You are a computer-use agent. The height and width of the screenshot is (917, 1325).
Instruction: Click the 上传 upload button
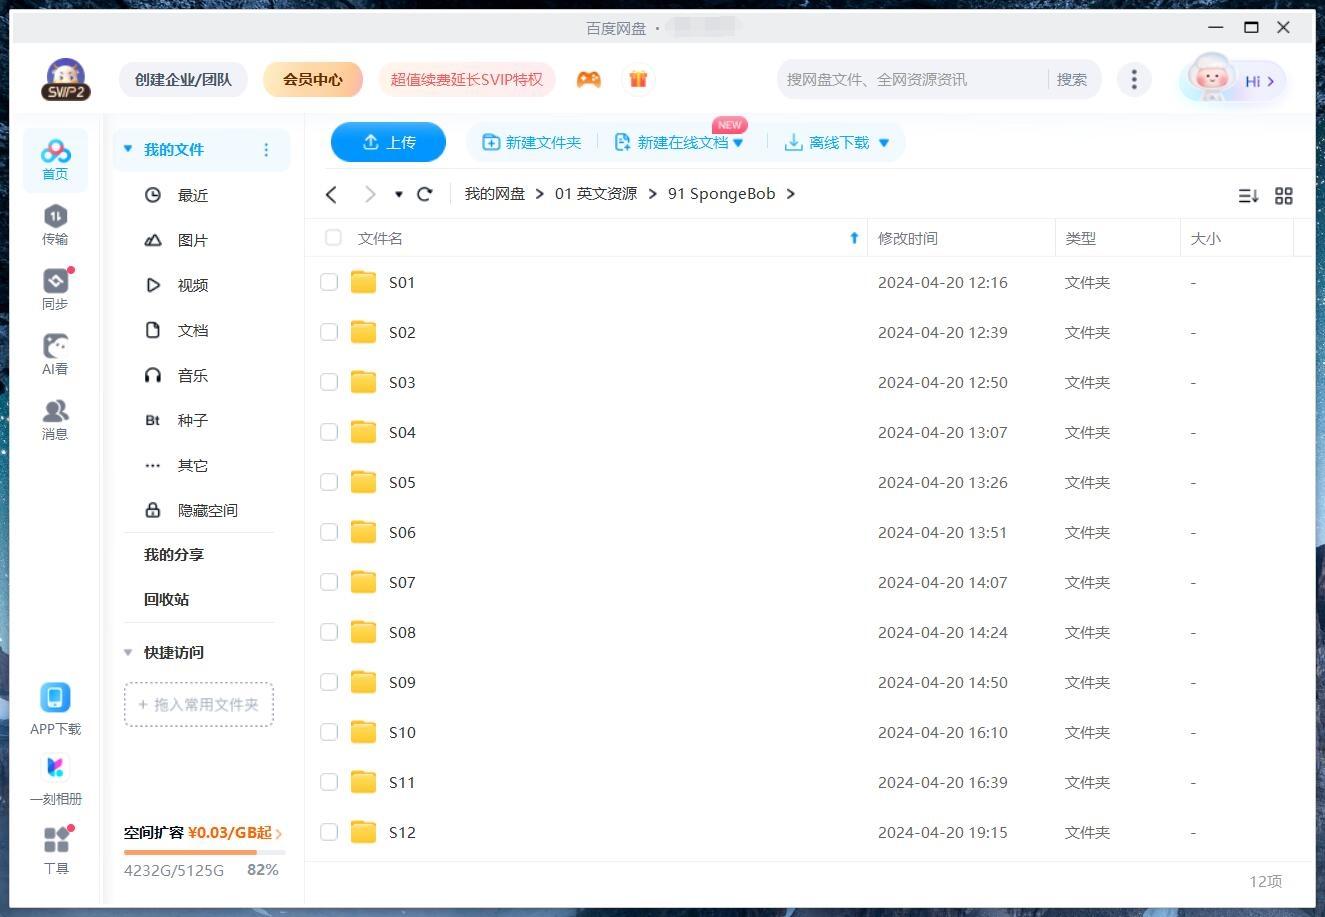click(389, 142)
